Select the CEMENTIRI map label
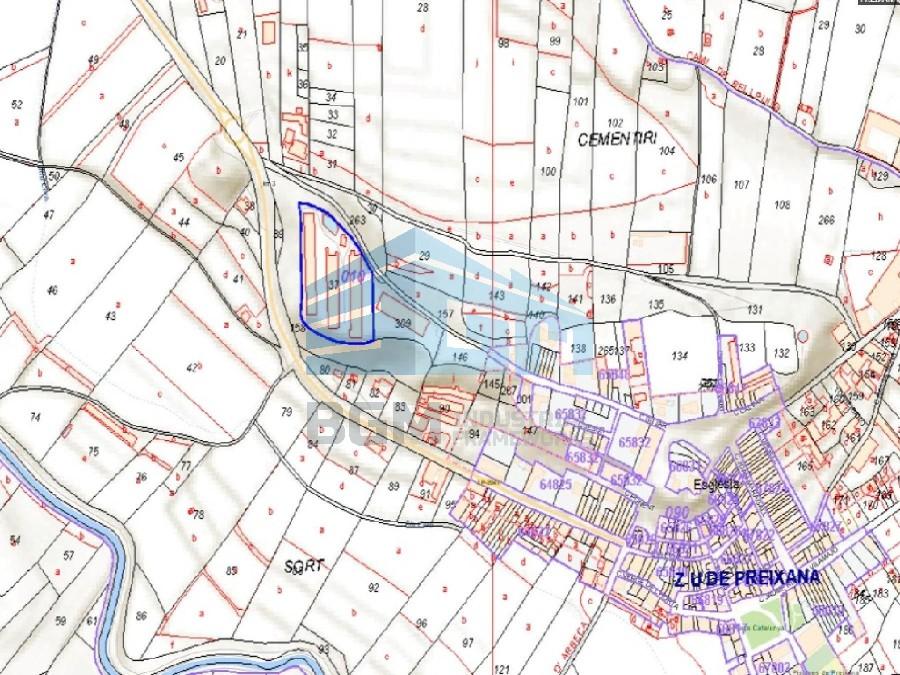Viewport: 900px width, 675px height. coord(615,141)
